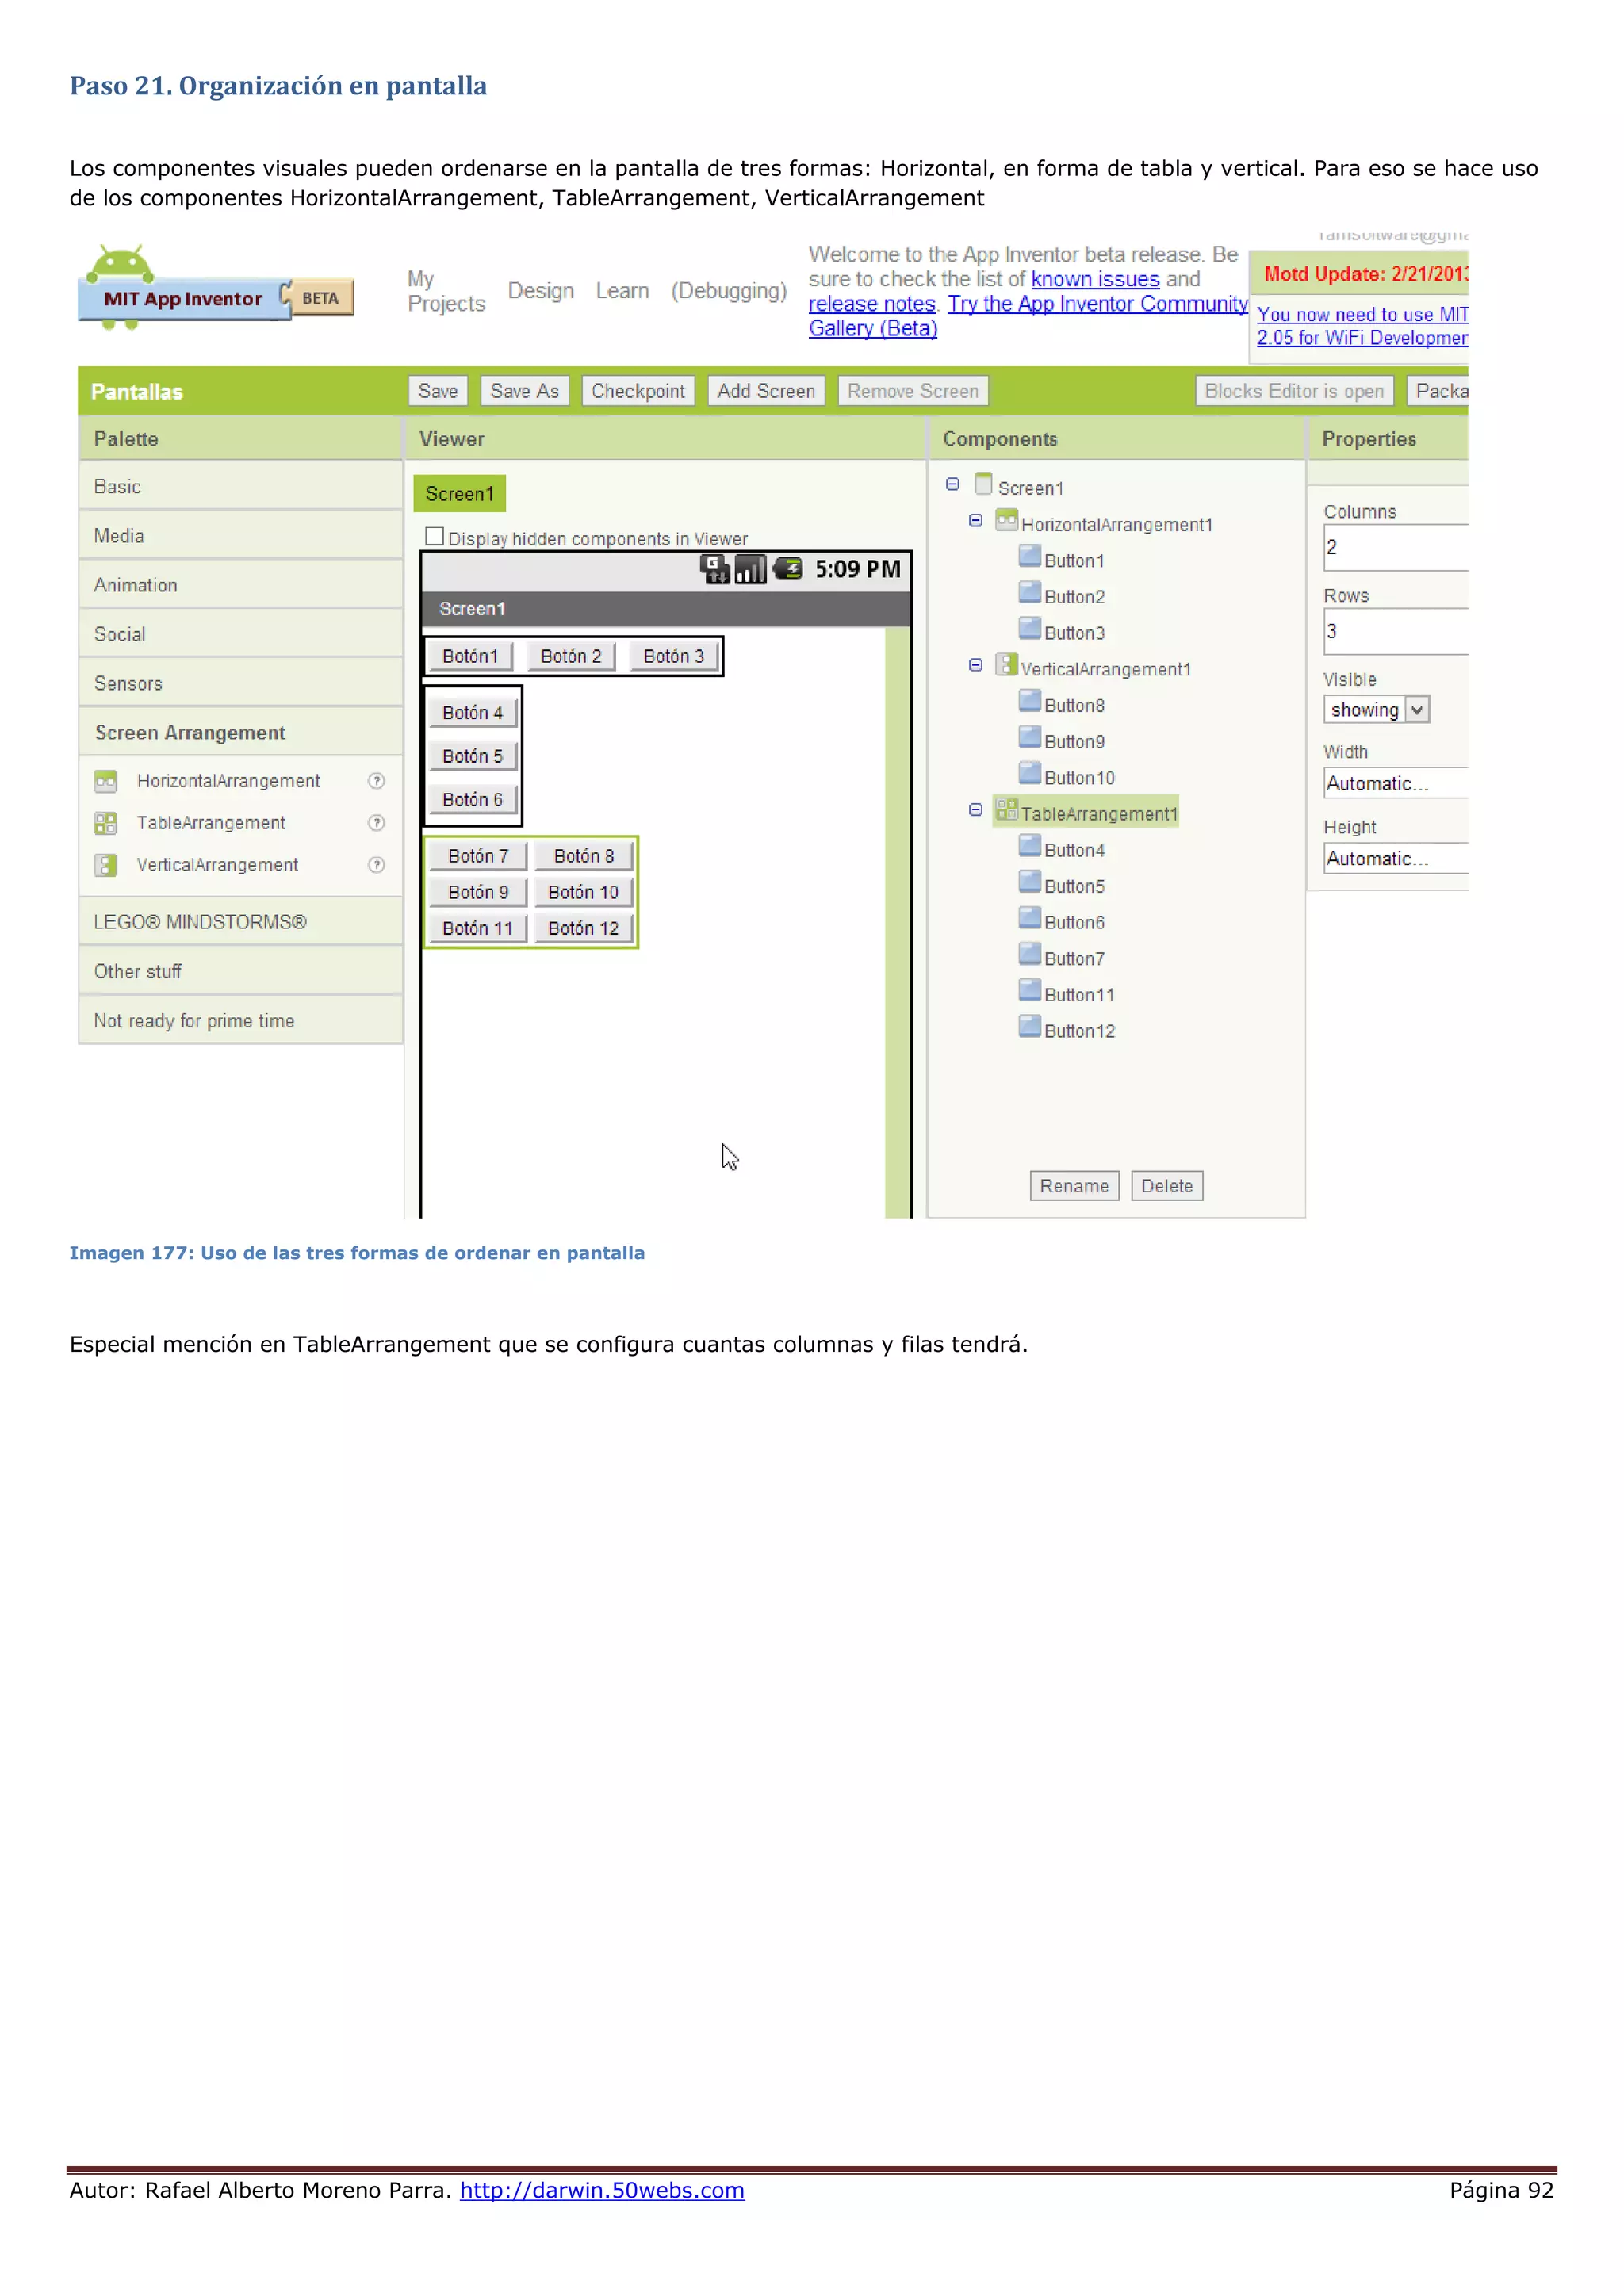The width and height of the screenshot is (1624, 2296).
Task: Open help for HorizontalArrangement
Action: tap(377, 781)
